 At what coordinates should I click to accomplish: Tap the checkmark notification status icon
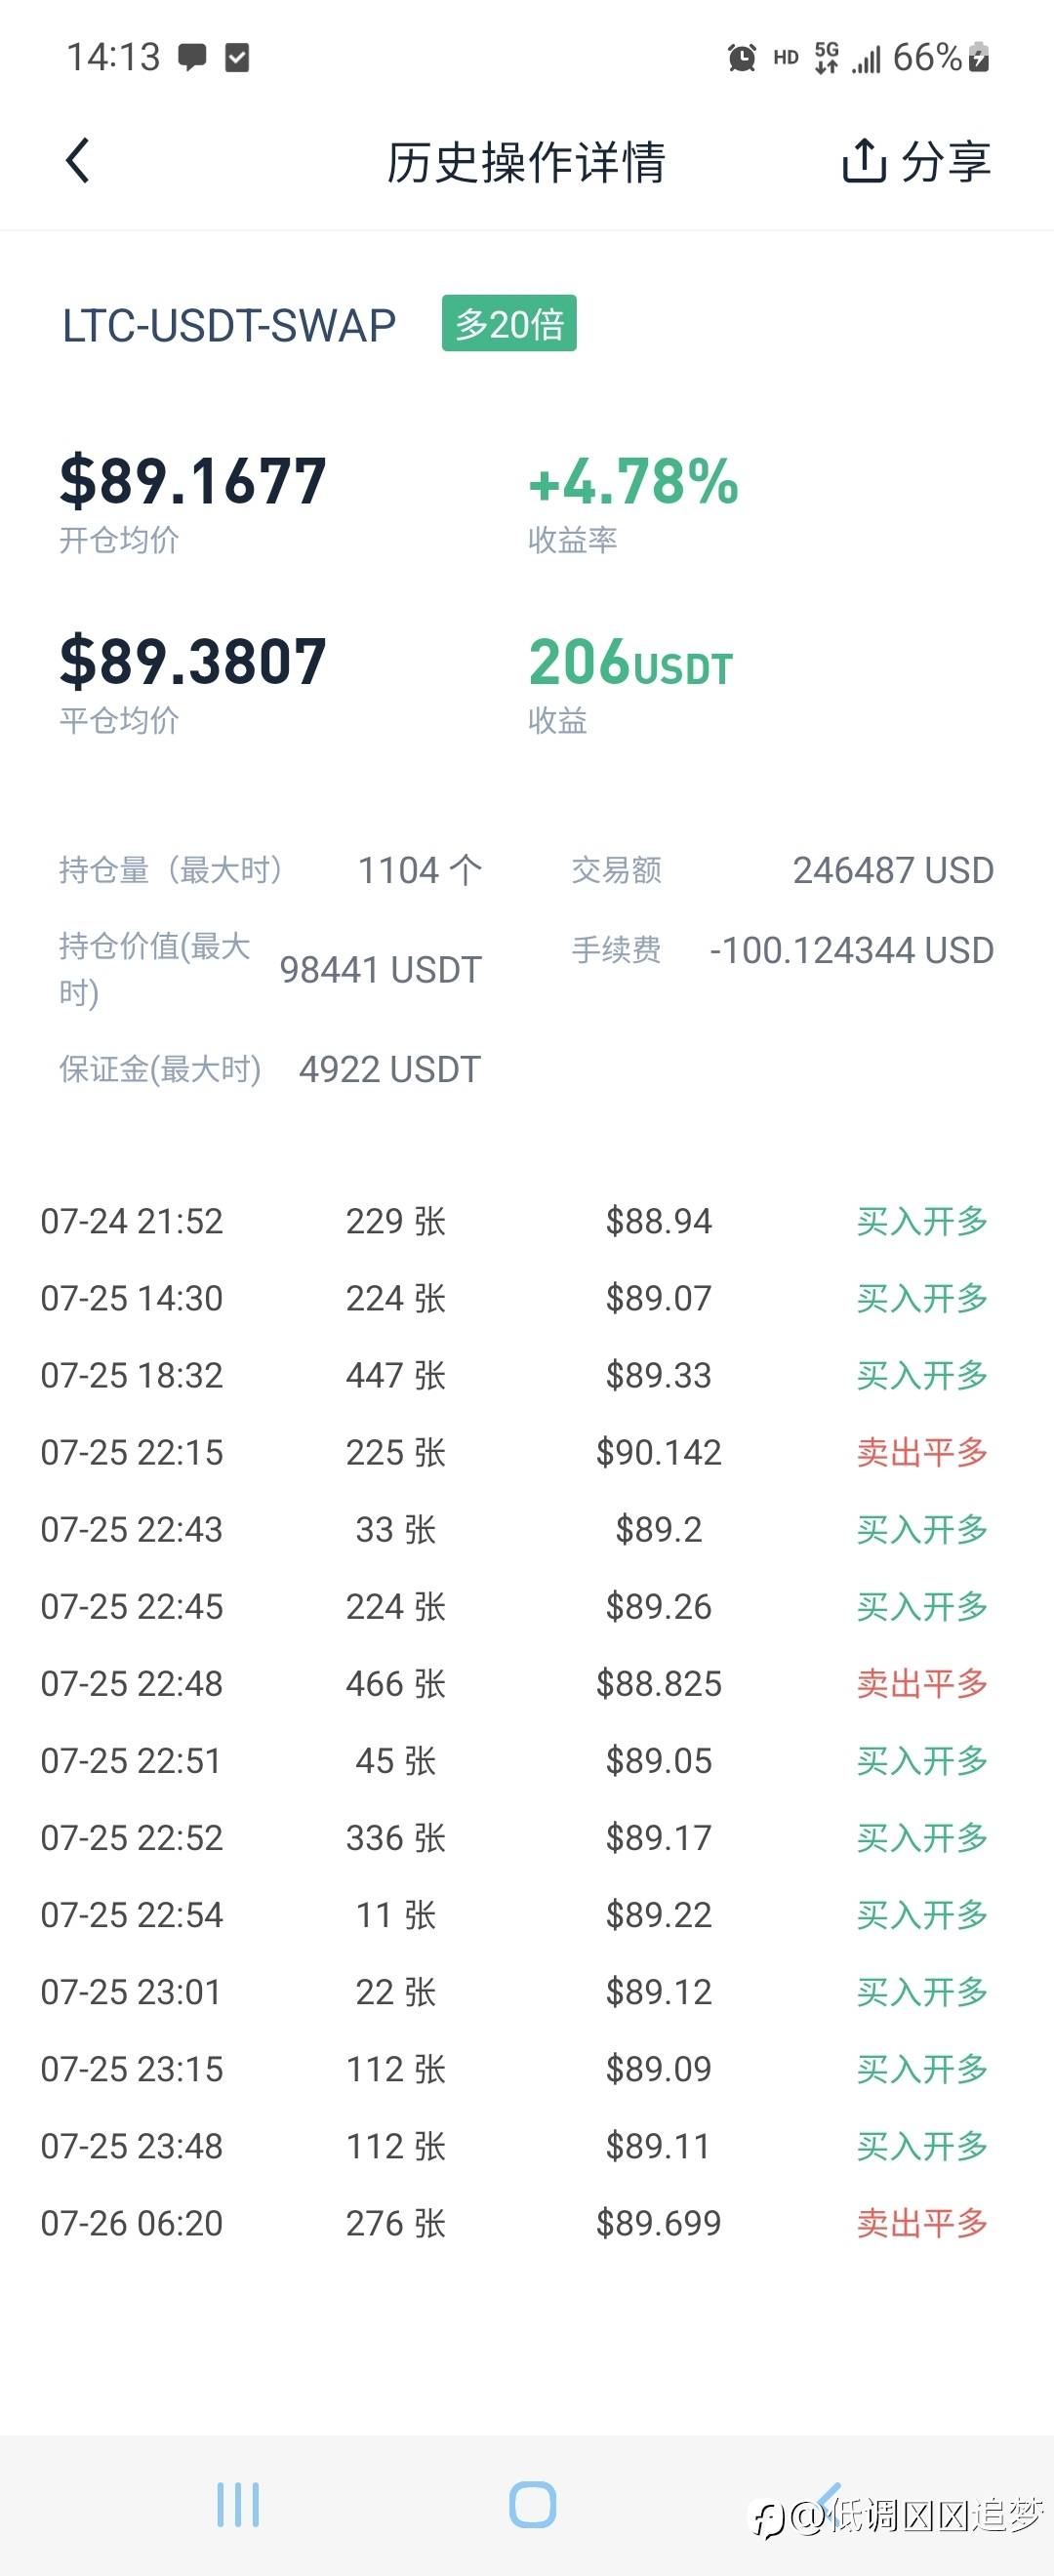coord(237,57)
